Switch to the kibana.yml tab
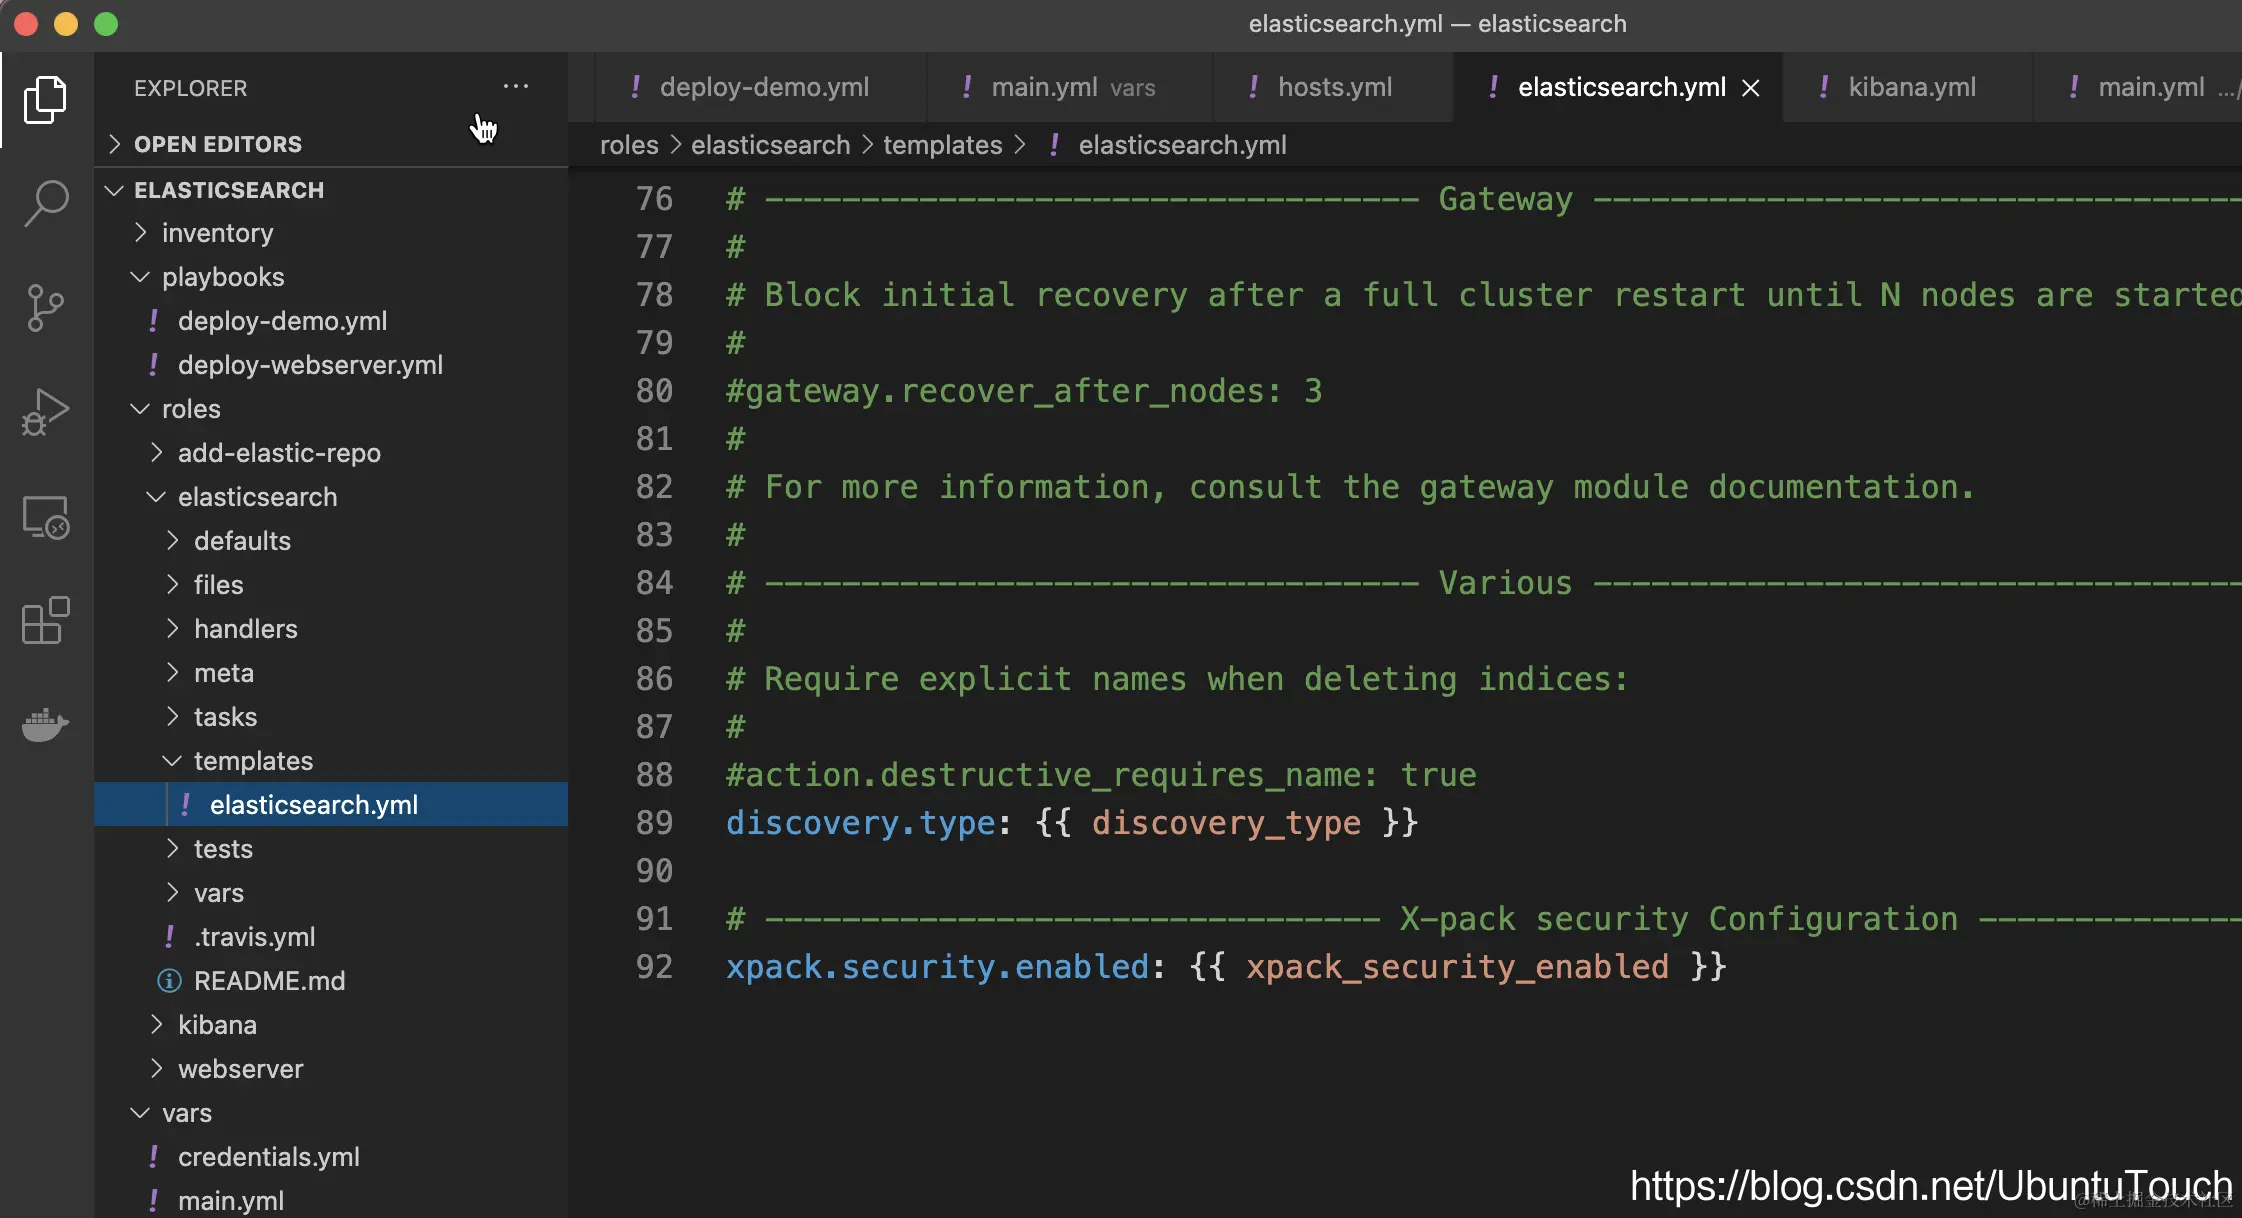The image size is (2242, 1218). [1911, 87]
